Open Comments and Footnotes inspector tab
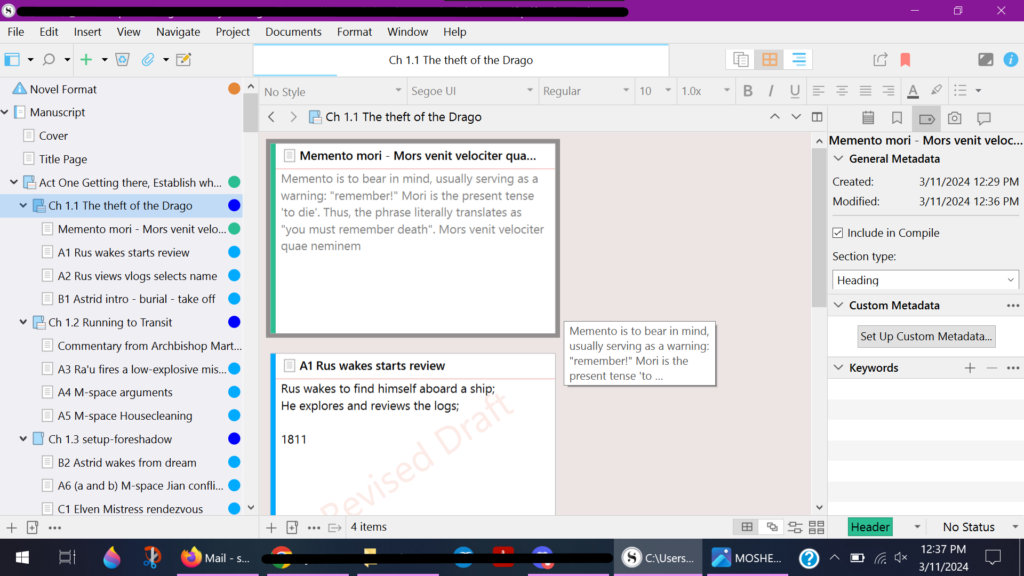The width and height of the screenshot is (1024, 576). [983, 118]
